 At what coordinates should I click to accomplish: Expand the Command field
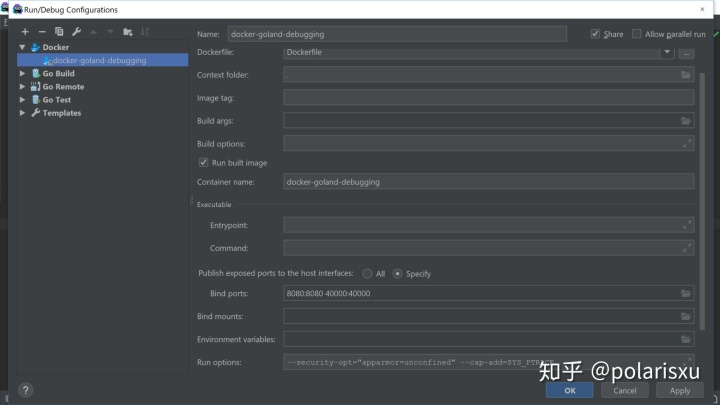(x=686, y=248)
